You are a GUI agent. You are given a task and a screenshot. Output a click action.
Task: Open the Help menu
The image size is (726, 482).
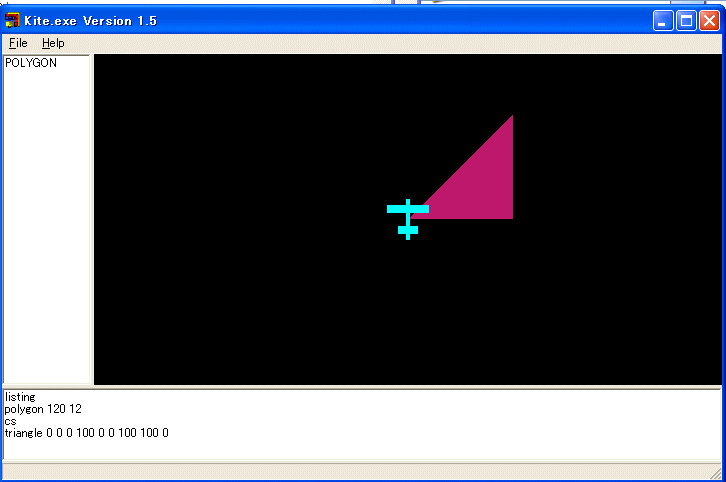pos(53,43)
